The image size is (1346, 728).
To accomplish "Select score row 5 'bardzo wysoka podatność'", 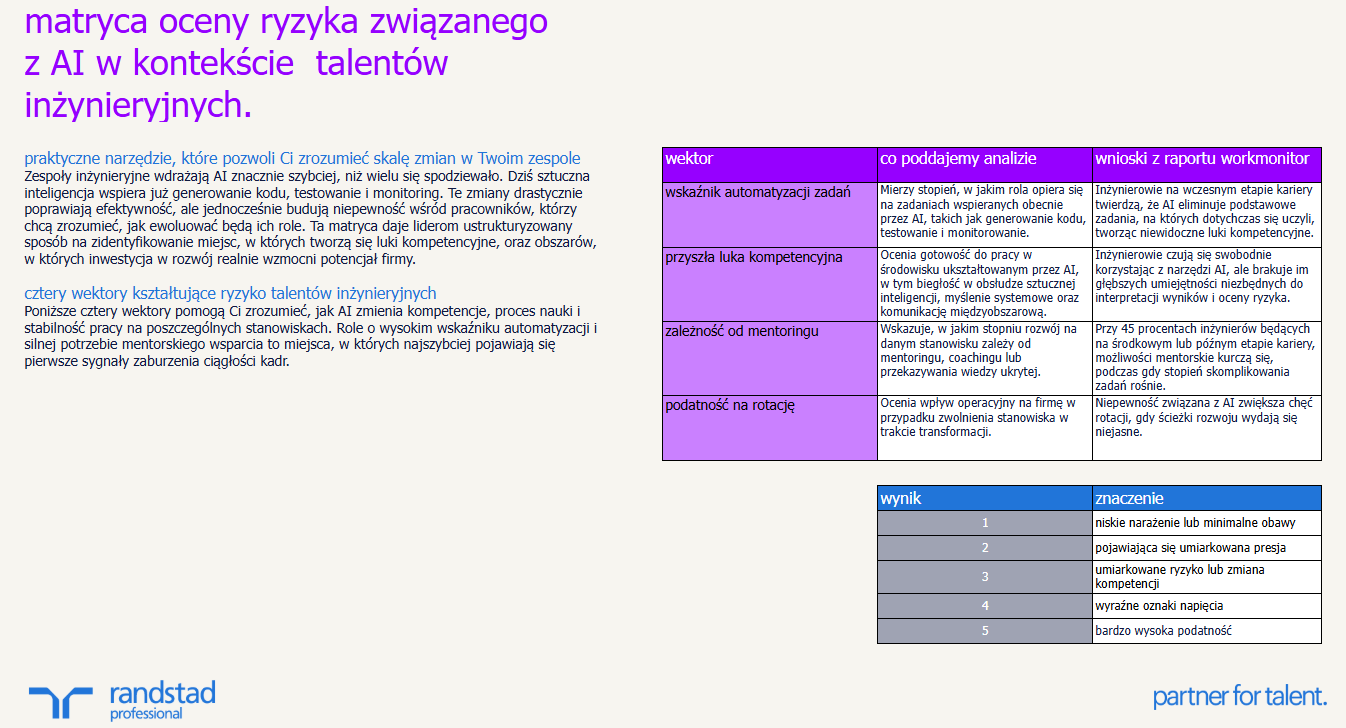I will (x=983, y=631).
